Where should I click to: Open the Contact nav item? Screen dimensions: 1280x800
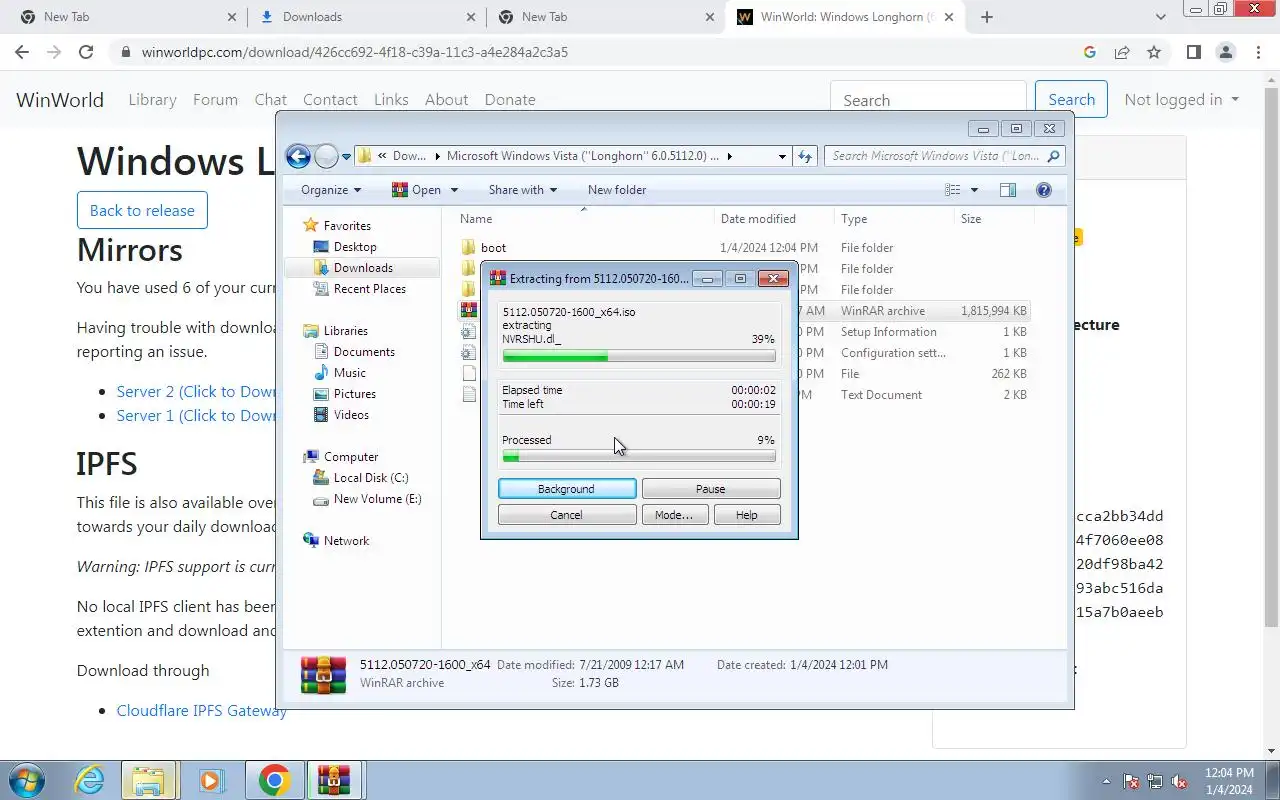pos(330,99)
